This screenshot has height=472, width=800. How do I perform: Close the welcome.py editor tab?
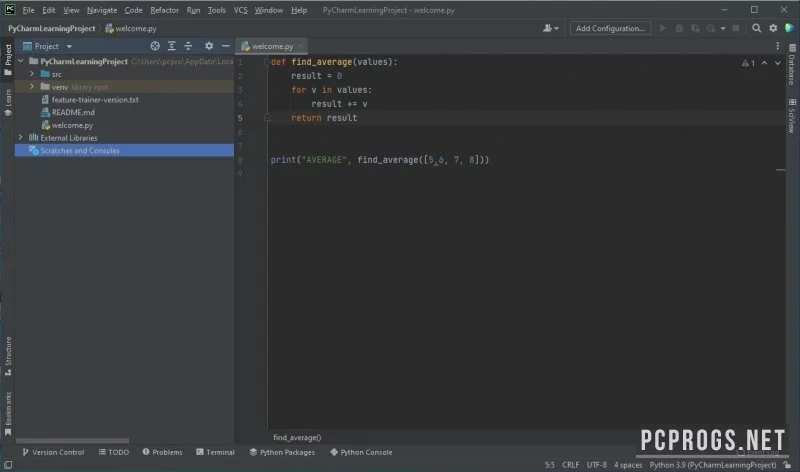301,46
